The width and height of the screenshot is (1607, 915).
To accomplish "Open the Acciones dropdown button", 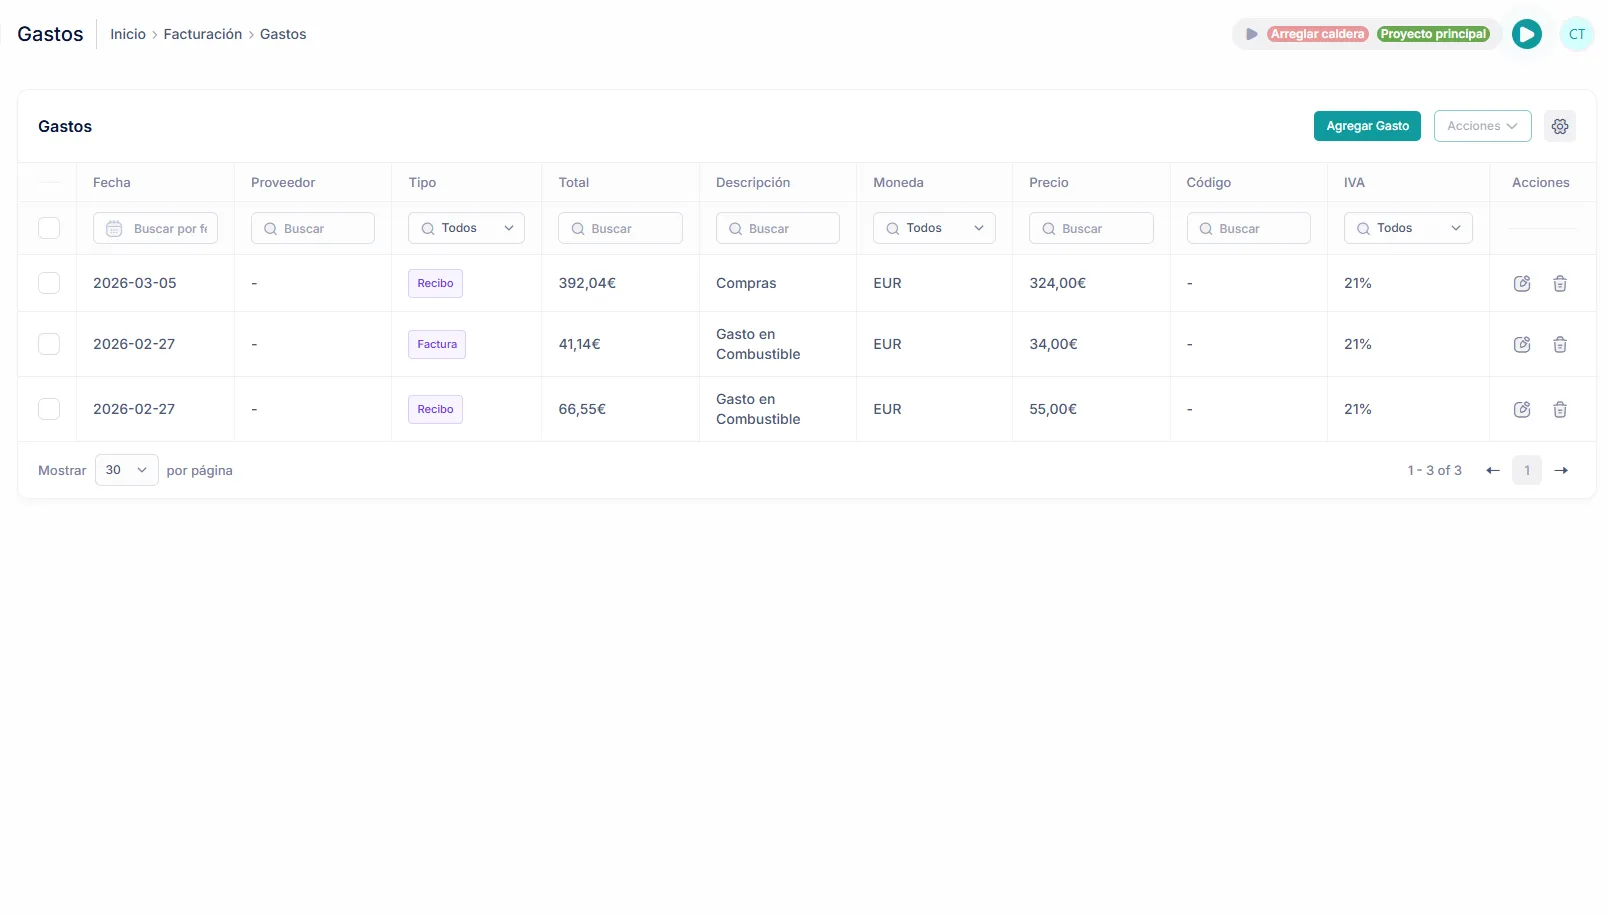I will click(x=1481, y=126).
